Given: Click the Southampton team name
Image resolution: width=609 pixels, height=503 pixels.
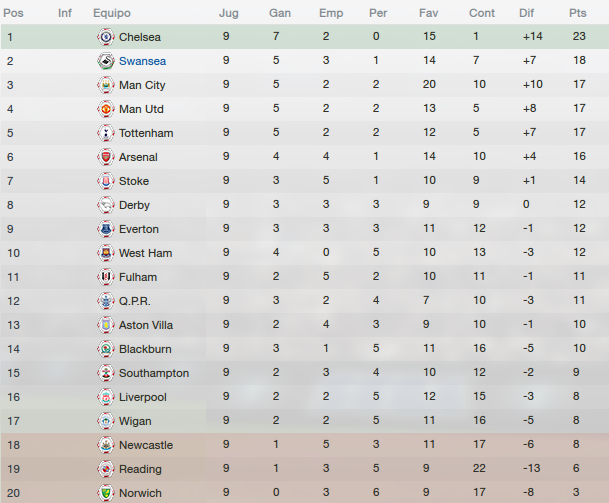Looking at the screenshot, I should (x=154, y=373).
